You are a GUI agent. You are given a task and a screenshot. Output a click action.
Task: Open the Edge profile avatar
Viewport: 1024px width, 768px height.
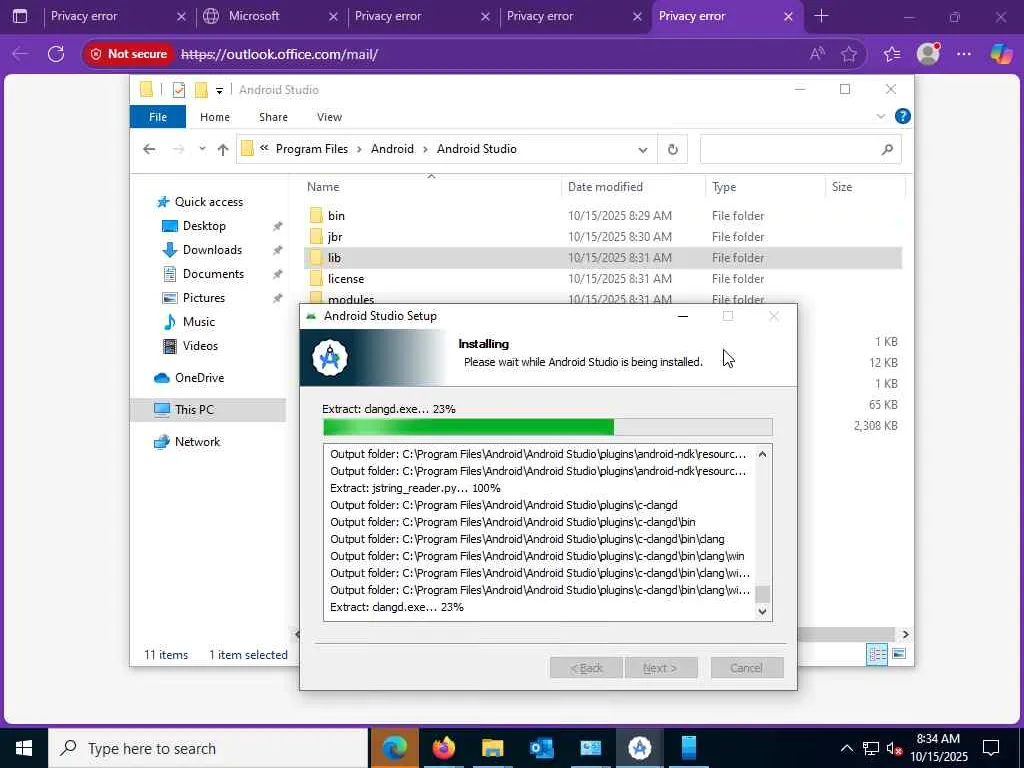pyautogui.click(x=928, y=54)
